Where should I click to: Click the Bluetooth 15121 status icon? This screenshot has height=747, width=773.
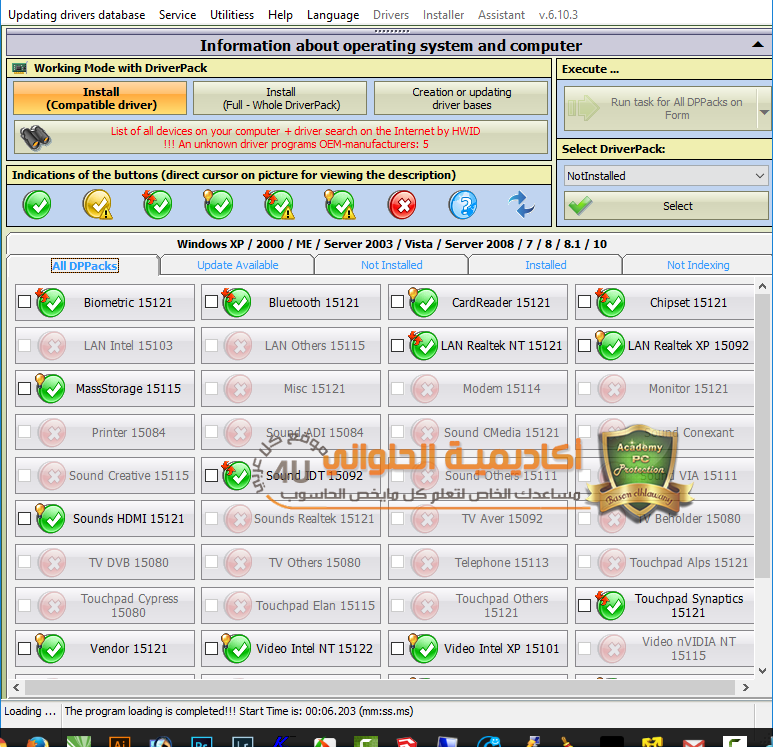[x=237, y=303]
